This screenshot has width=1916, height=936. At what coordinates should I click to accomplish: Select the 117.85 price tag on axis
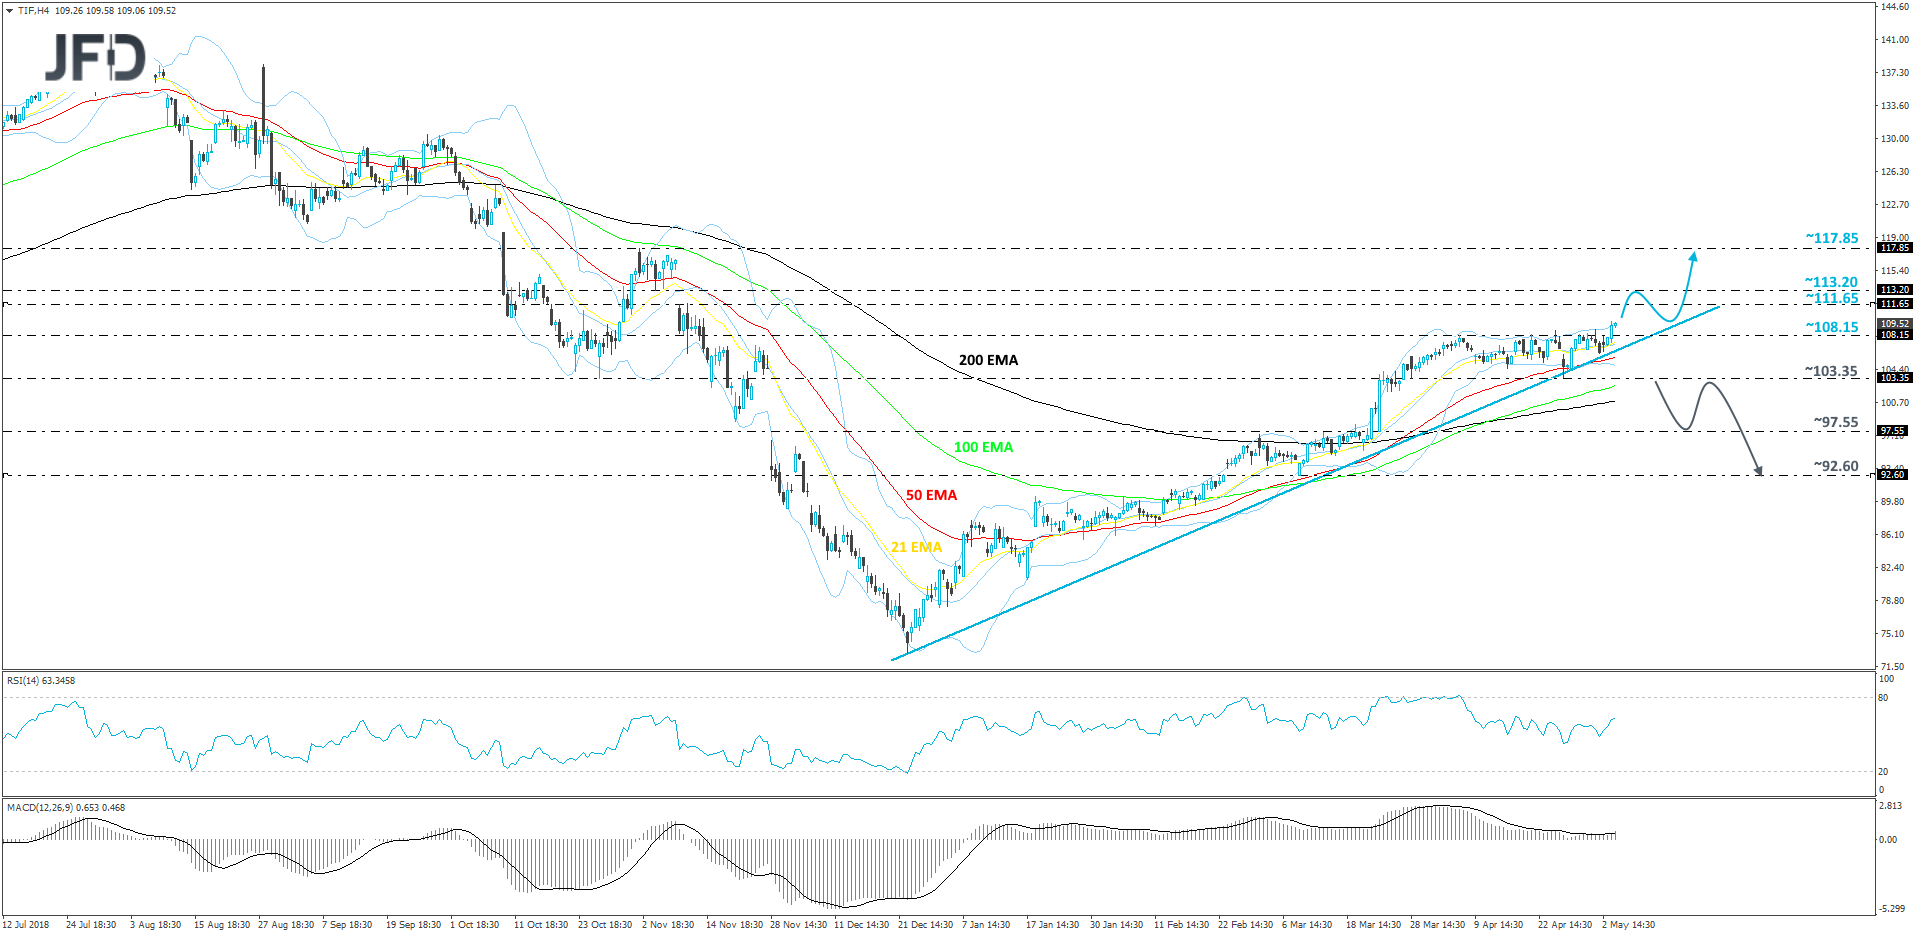1894,248
